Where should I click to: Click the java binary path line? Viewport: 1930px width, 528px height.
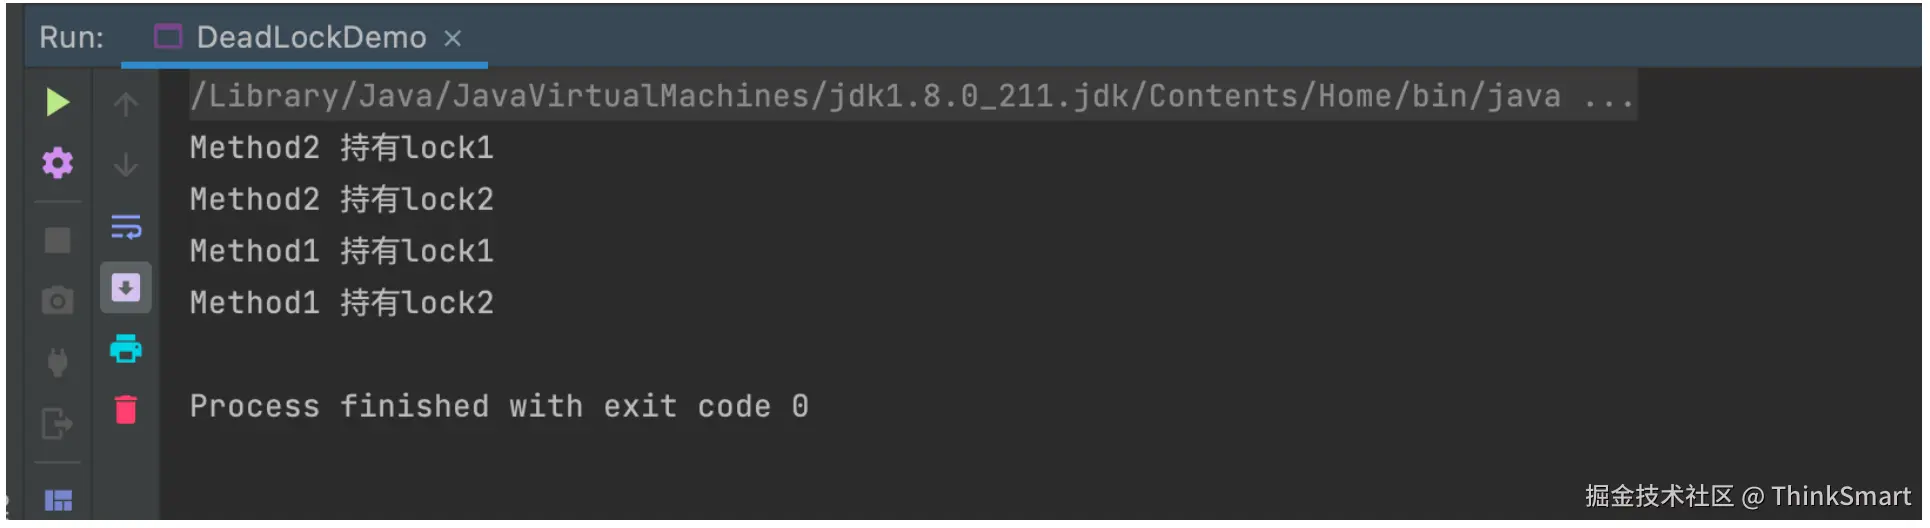click(x=874, y=96)
